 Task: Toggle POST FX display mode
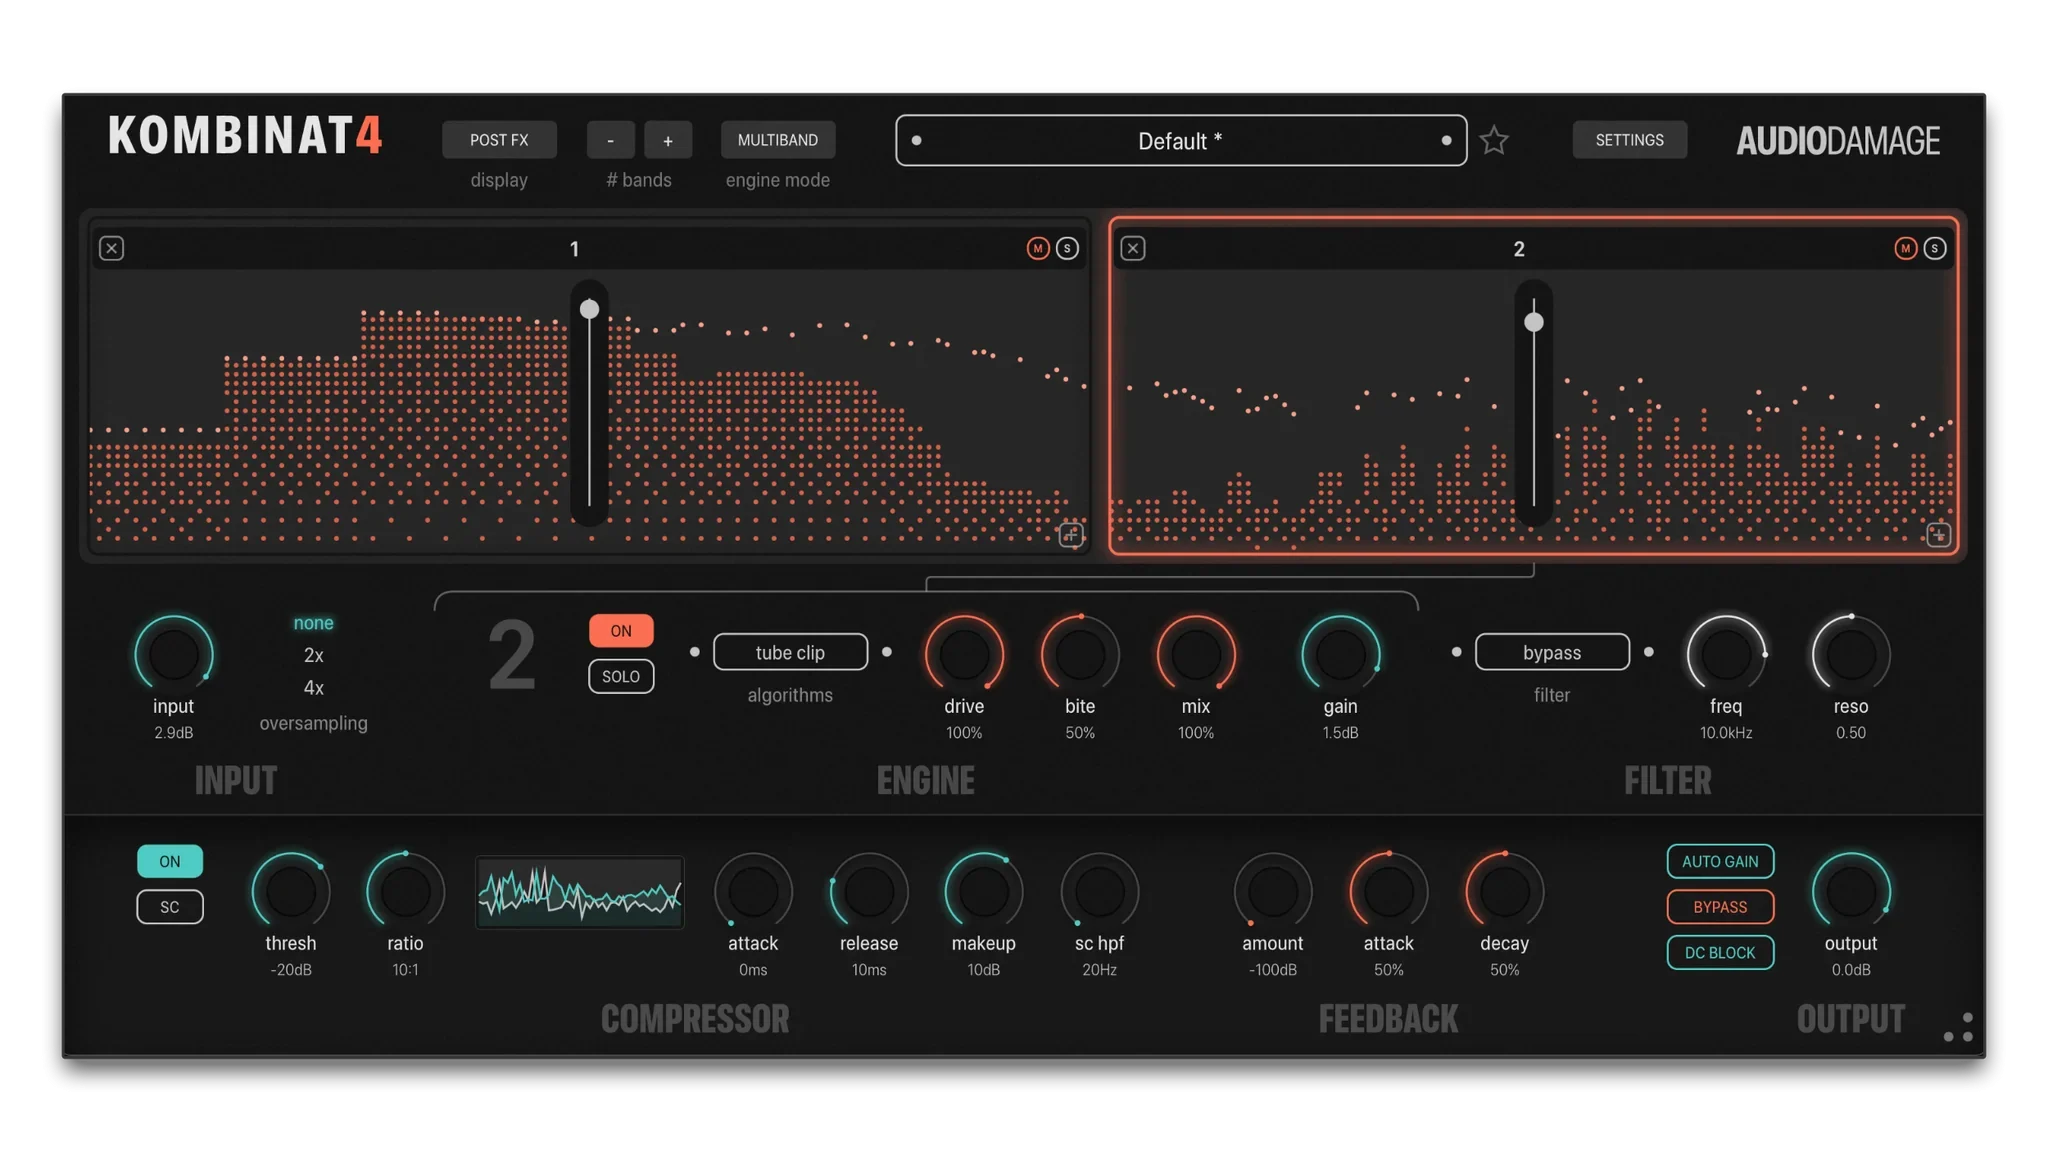pyautogui.click(x=499, y=139)
